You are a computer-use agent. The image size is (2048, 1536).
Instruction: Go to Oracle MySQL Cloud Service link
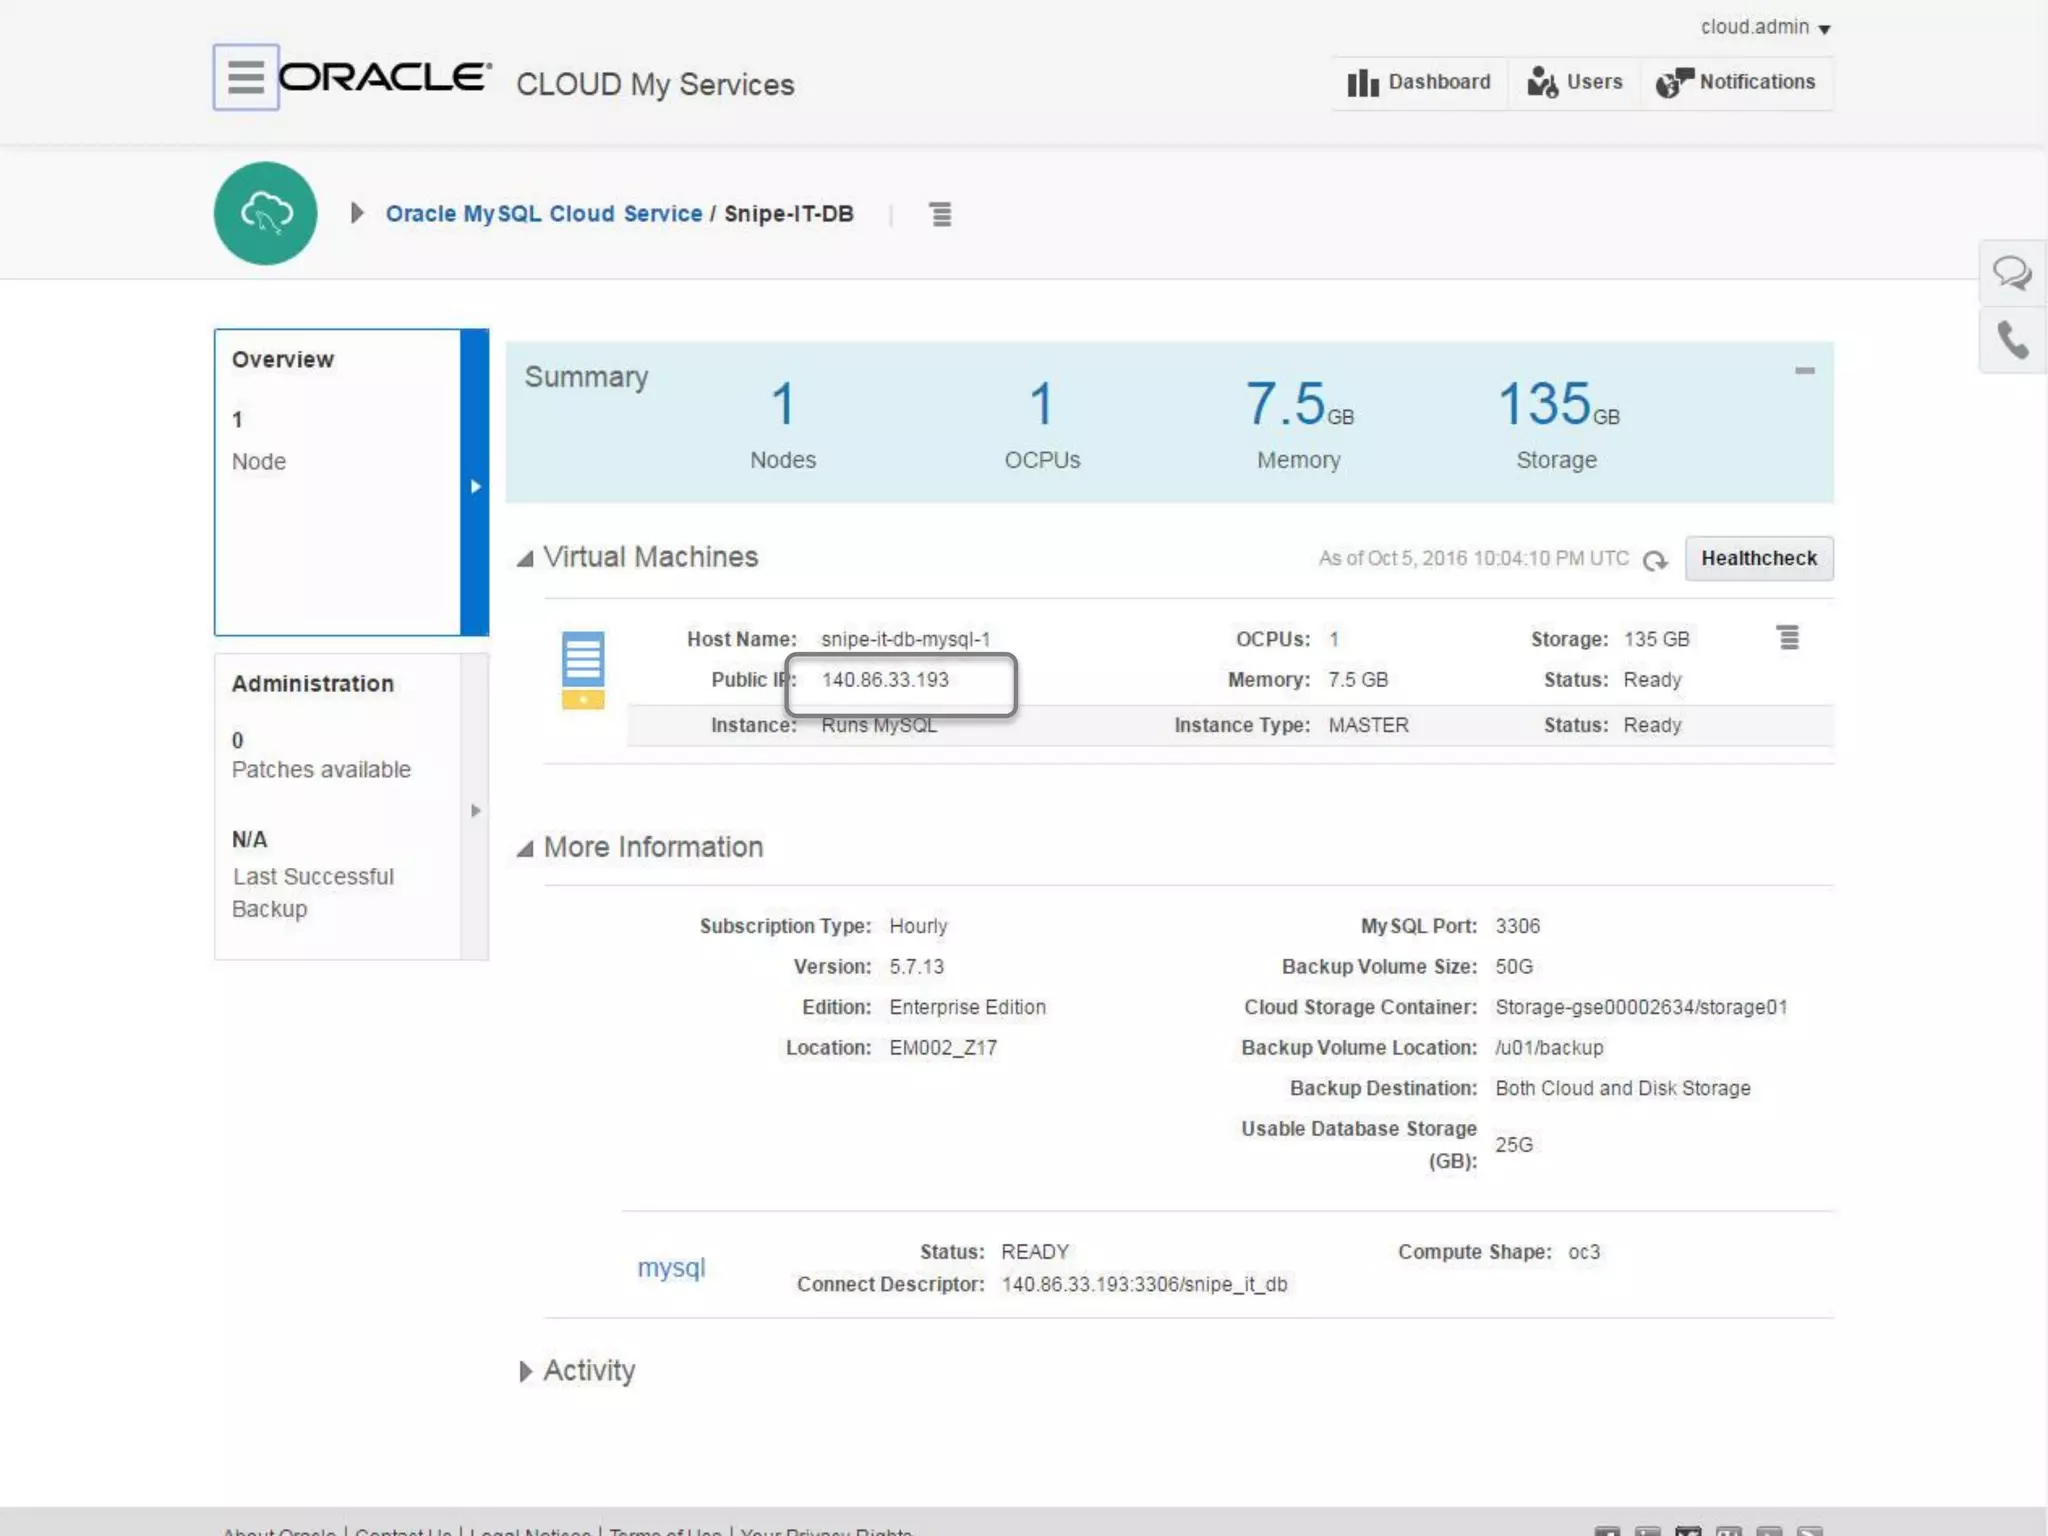click(544, 214)
